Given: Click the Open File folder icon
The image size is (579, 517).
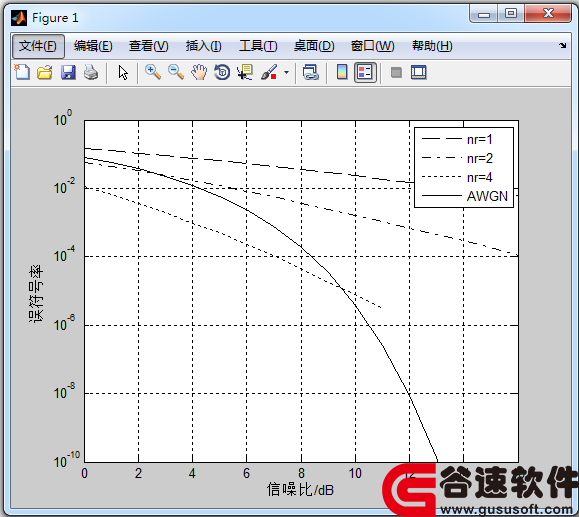Looking at the screenshot, I should tap(45, 72).
